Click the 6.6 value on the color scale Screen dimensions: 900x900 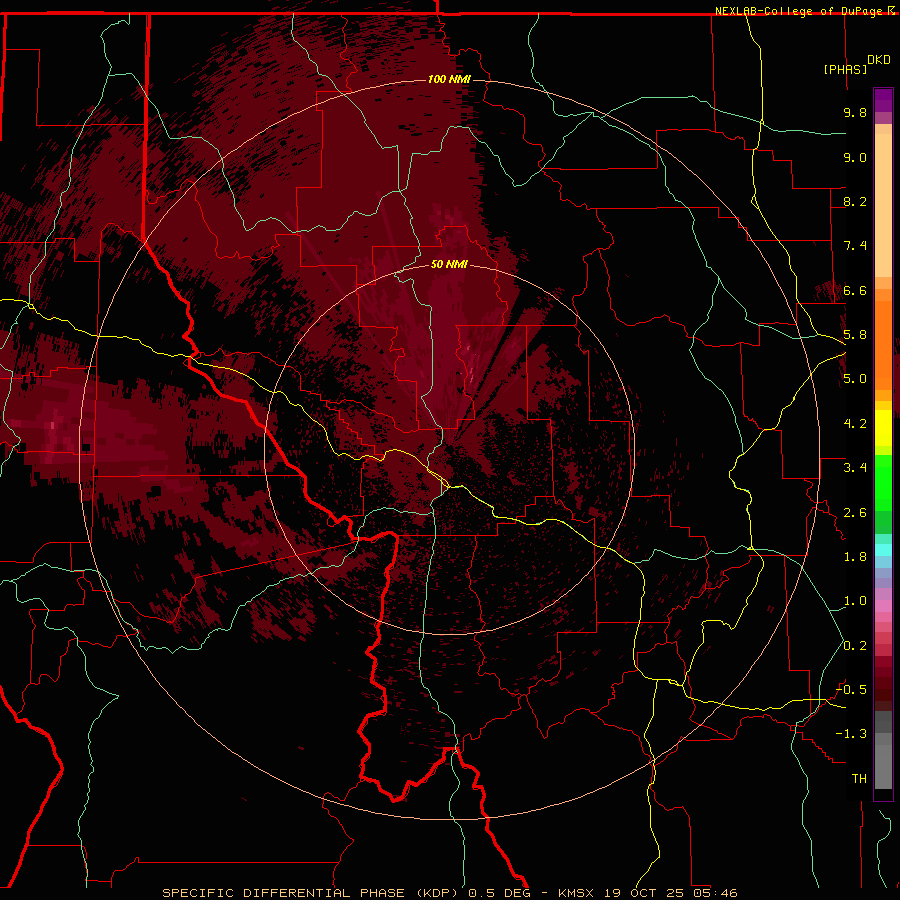tap(855, 290)
